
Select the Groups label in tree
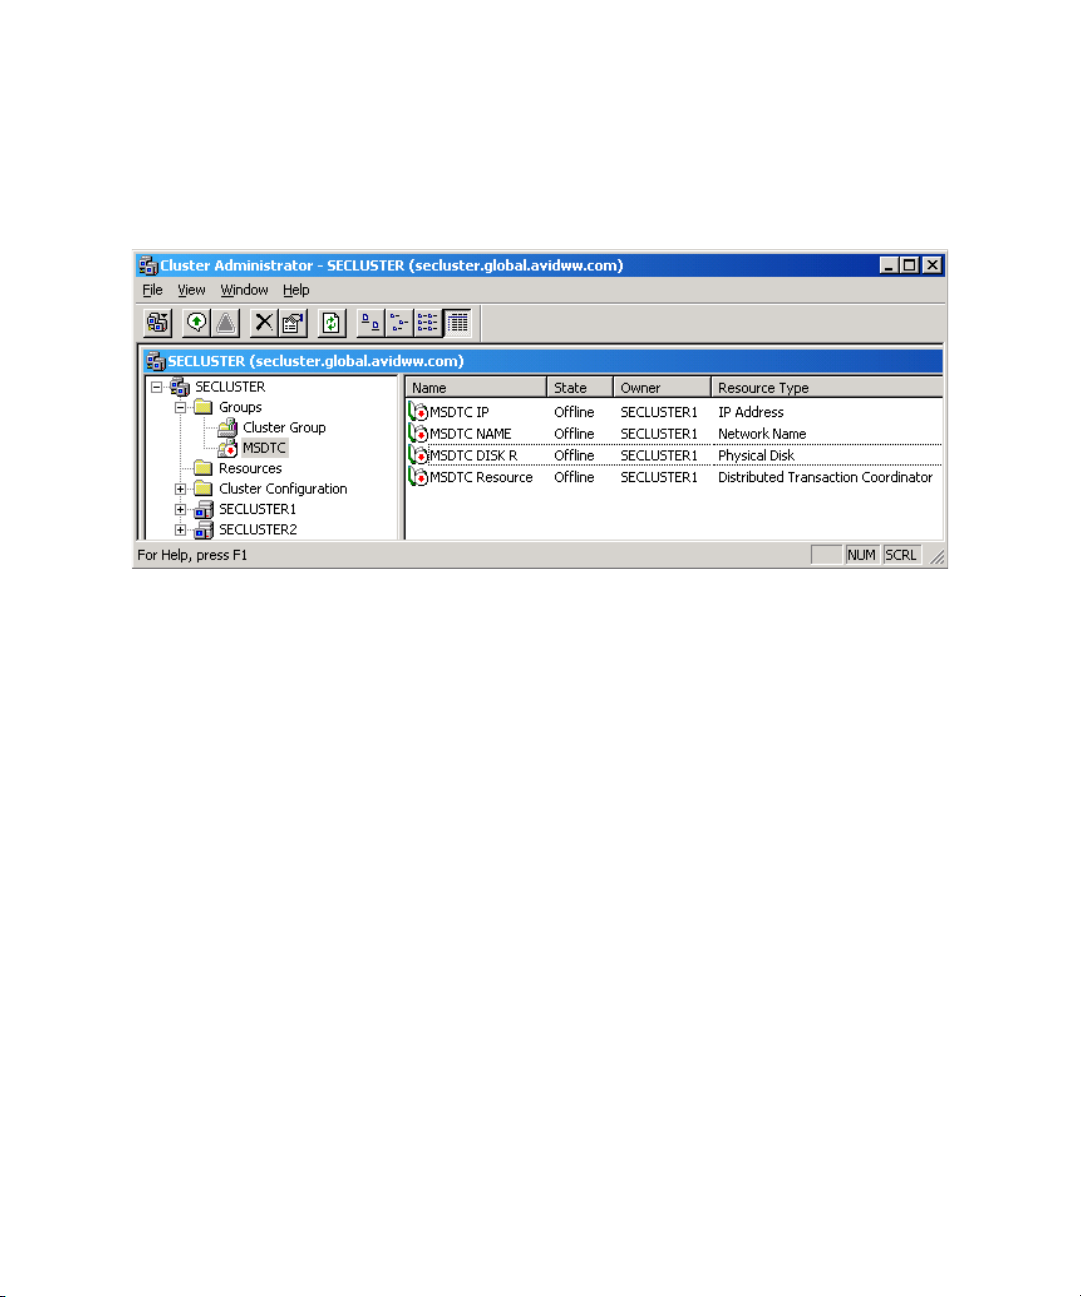pyautogui.click(x=240, y=407)
